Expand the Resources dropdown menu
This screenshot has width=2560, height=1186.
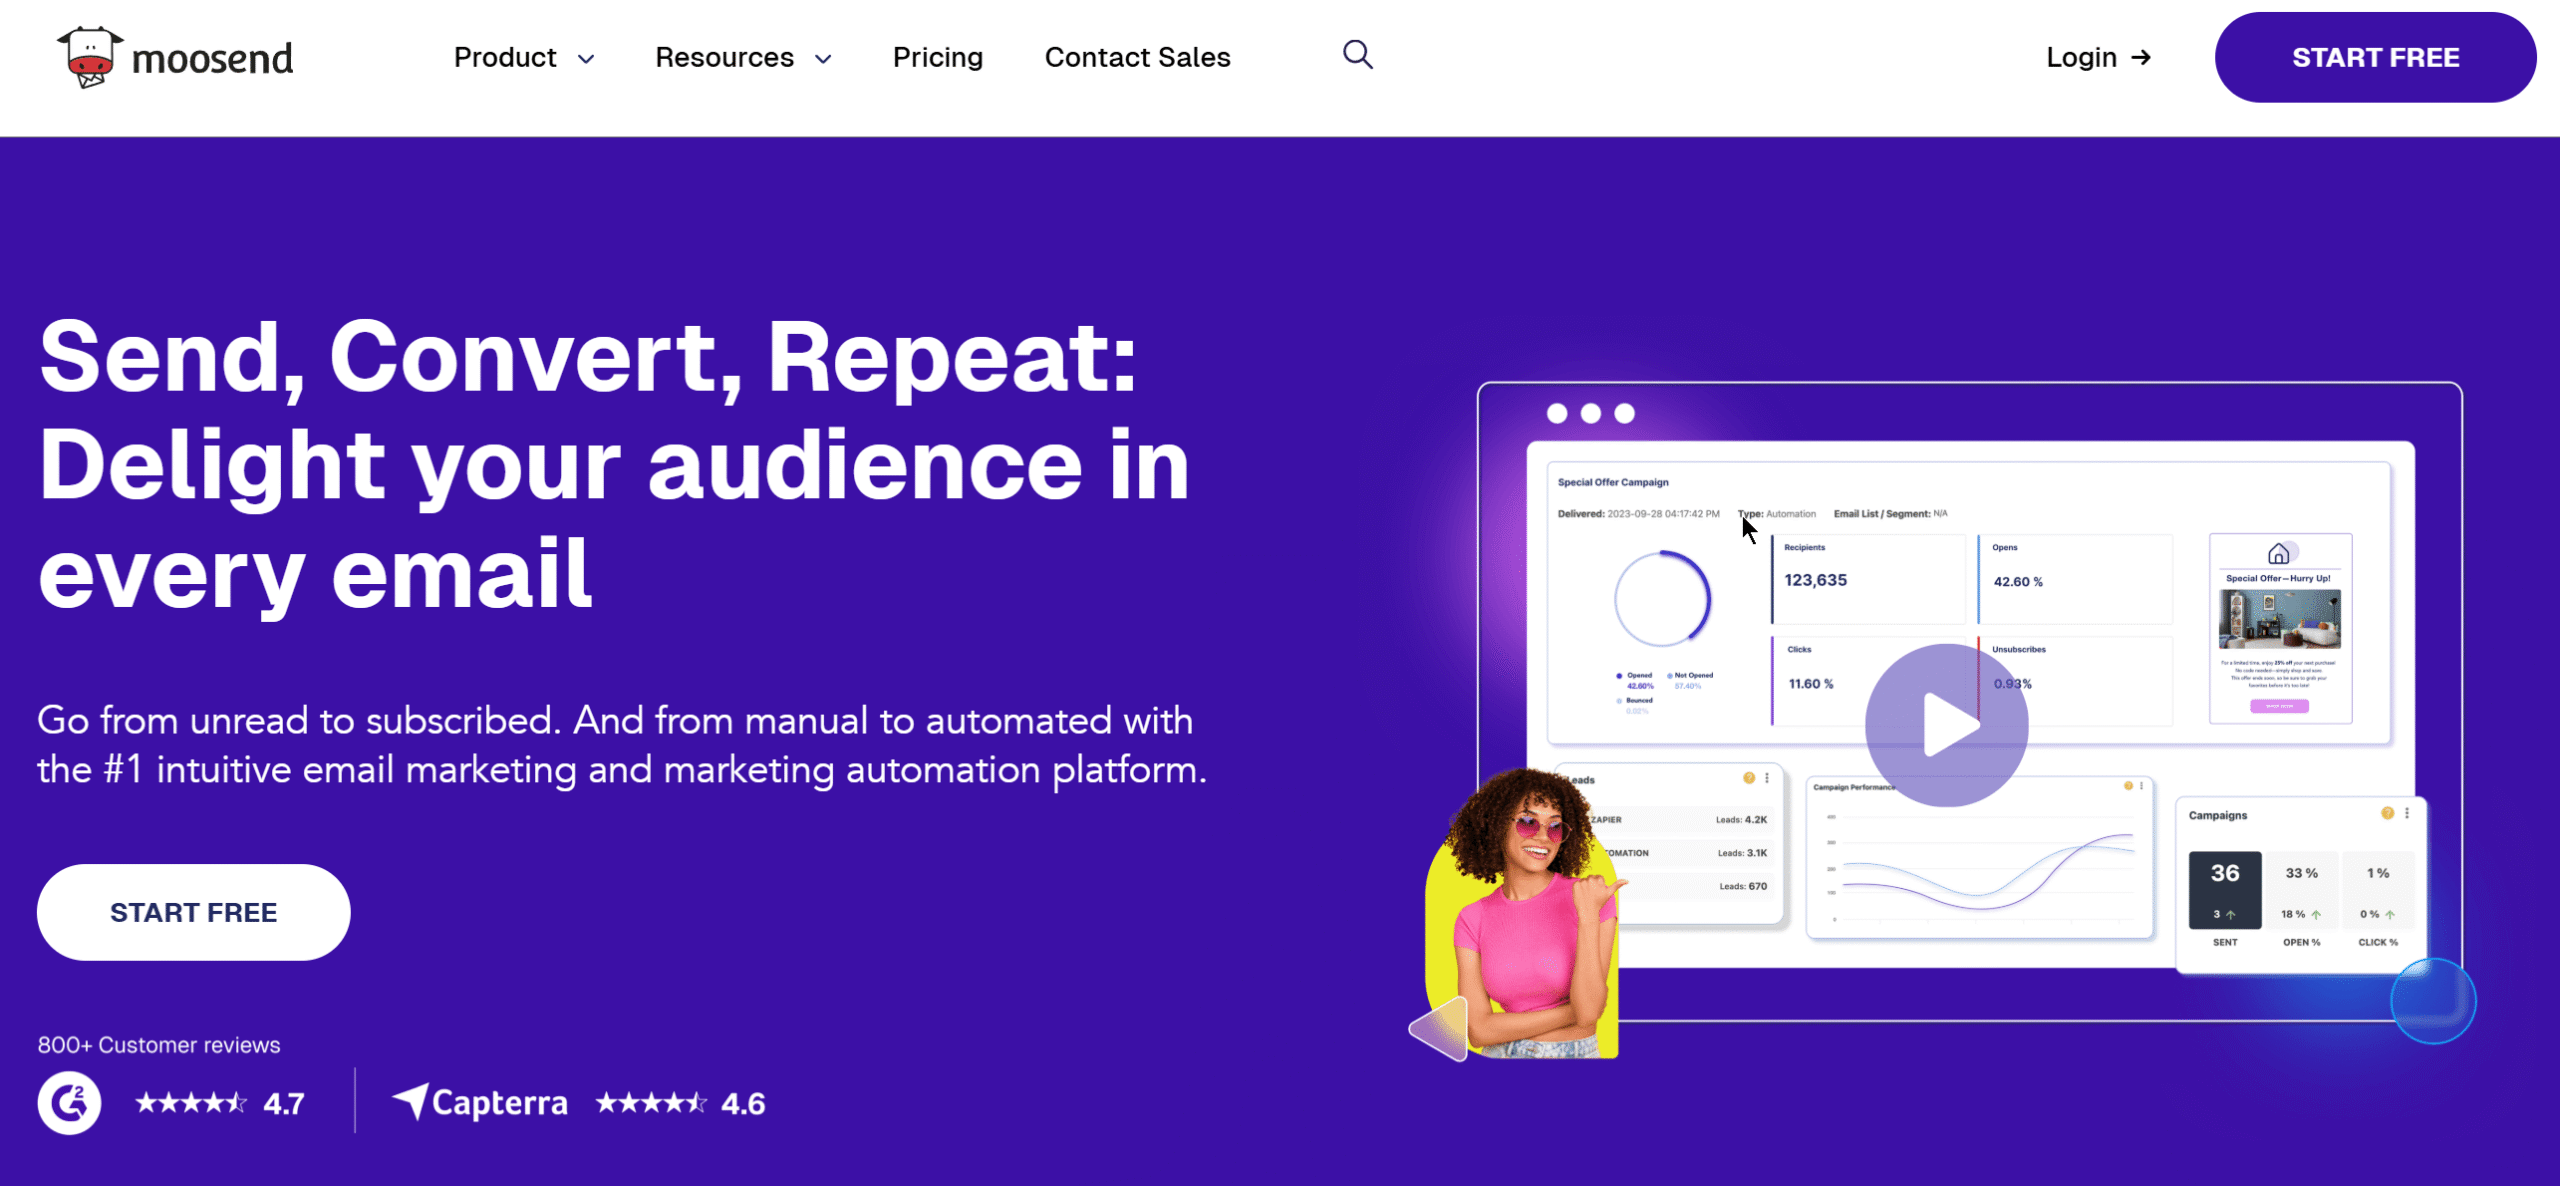coord(743,58)
